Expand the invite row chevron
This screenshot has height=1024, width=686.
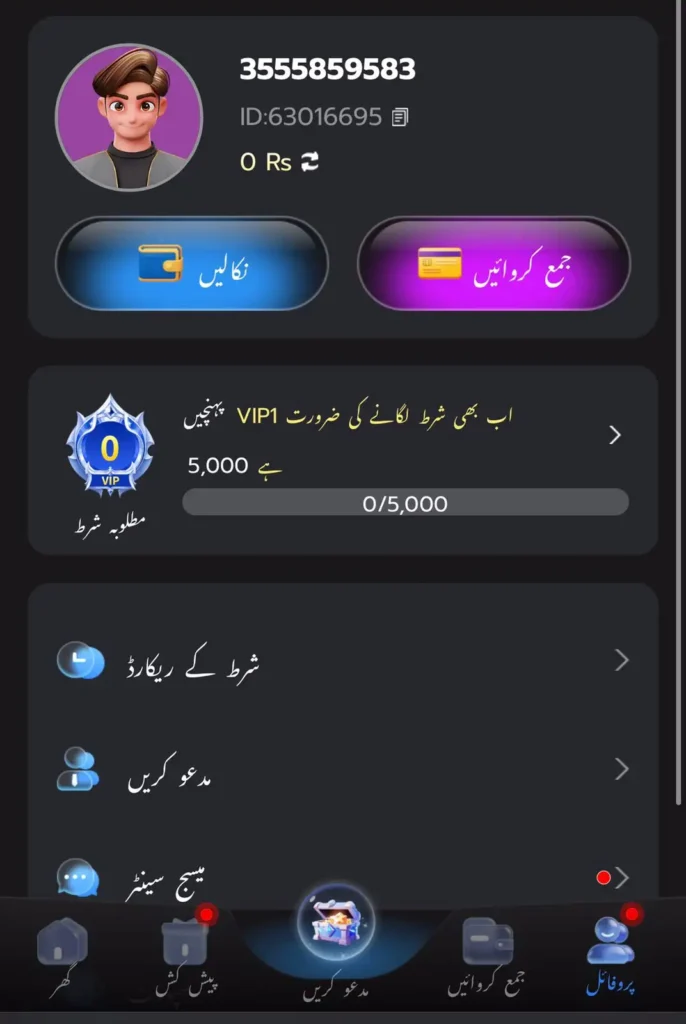pos(621,769)
